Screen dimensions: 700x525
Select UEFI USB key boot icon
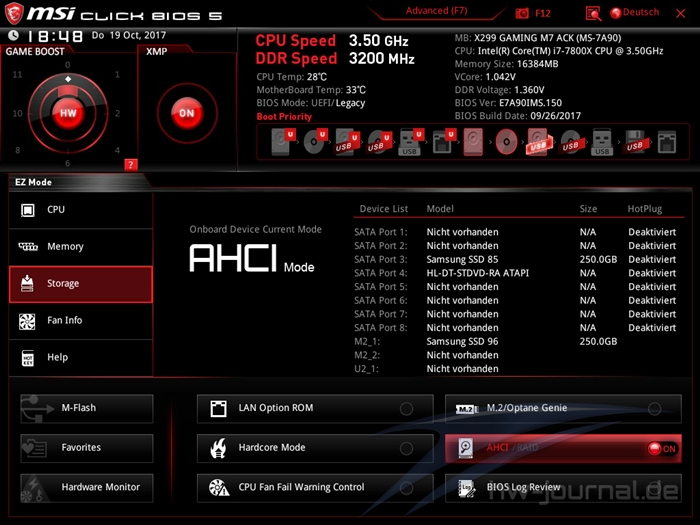click(411, 142)
